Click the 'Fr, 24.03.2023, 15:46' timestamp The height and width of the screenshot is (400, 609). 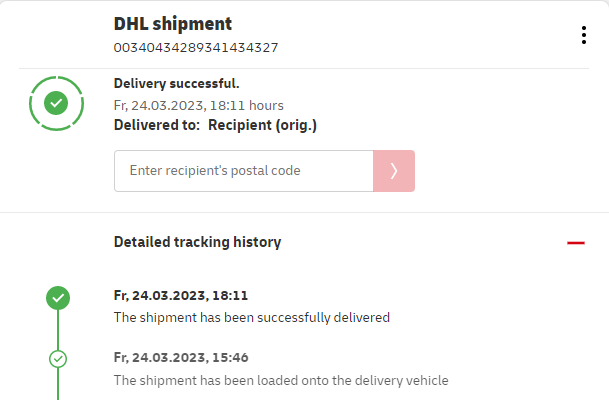pos(181,357)
